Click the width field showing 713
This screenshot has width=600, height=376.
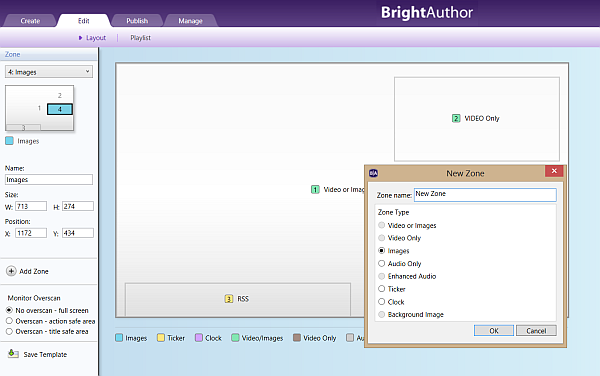[x=31, y=206]
